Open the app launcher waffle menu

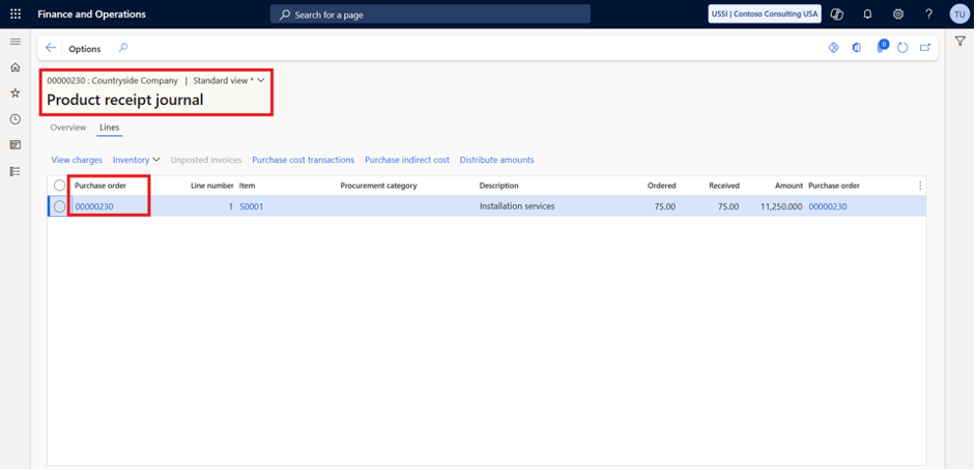click(x=16, y=14)
